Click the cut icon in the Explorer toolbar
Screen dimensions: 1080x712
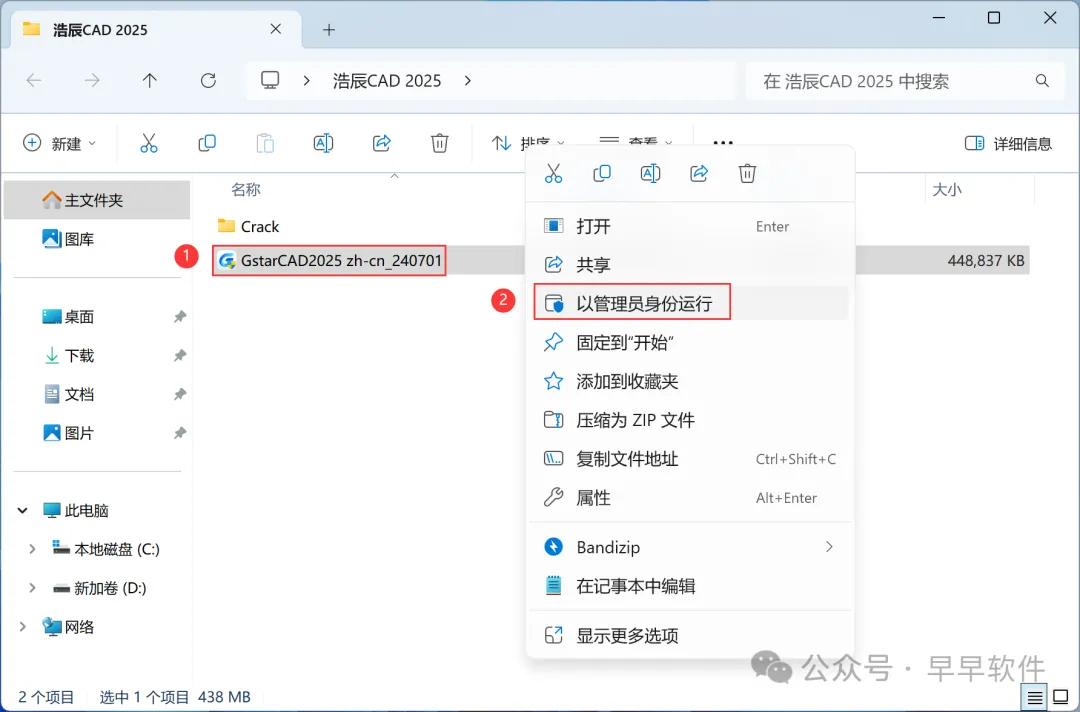pyautogui.click(x=149, y=143)
